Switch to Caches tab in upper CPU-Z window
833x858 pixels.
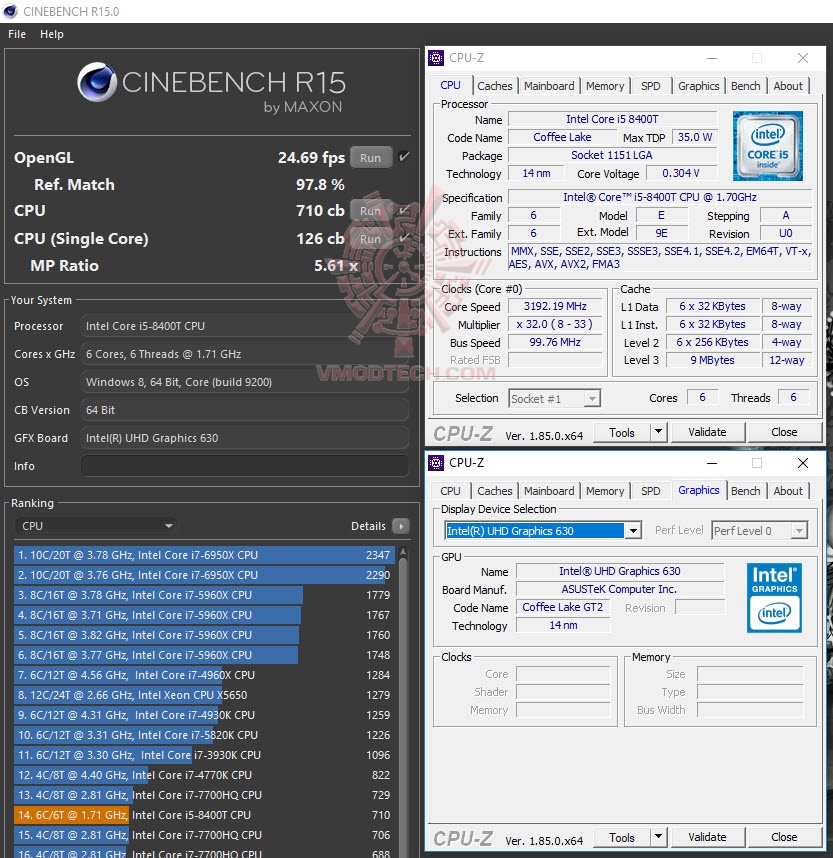tap(494, 86)
